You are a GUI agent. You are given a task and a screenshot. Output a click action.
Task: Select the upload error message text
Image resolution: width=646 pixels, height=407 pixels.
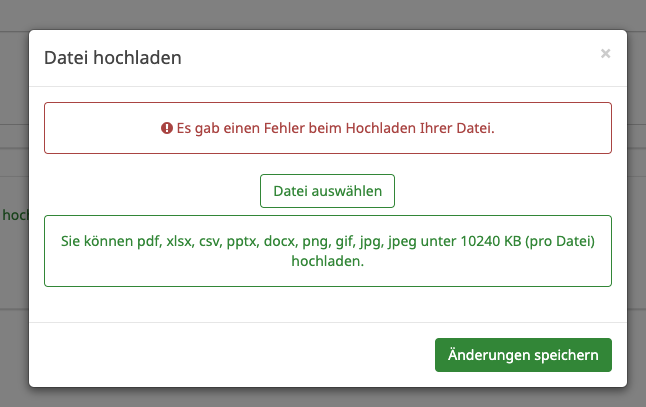[x=336, y=129]
